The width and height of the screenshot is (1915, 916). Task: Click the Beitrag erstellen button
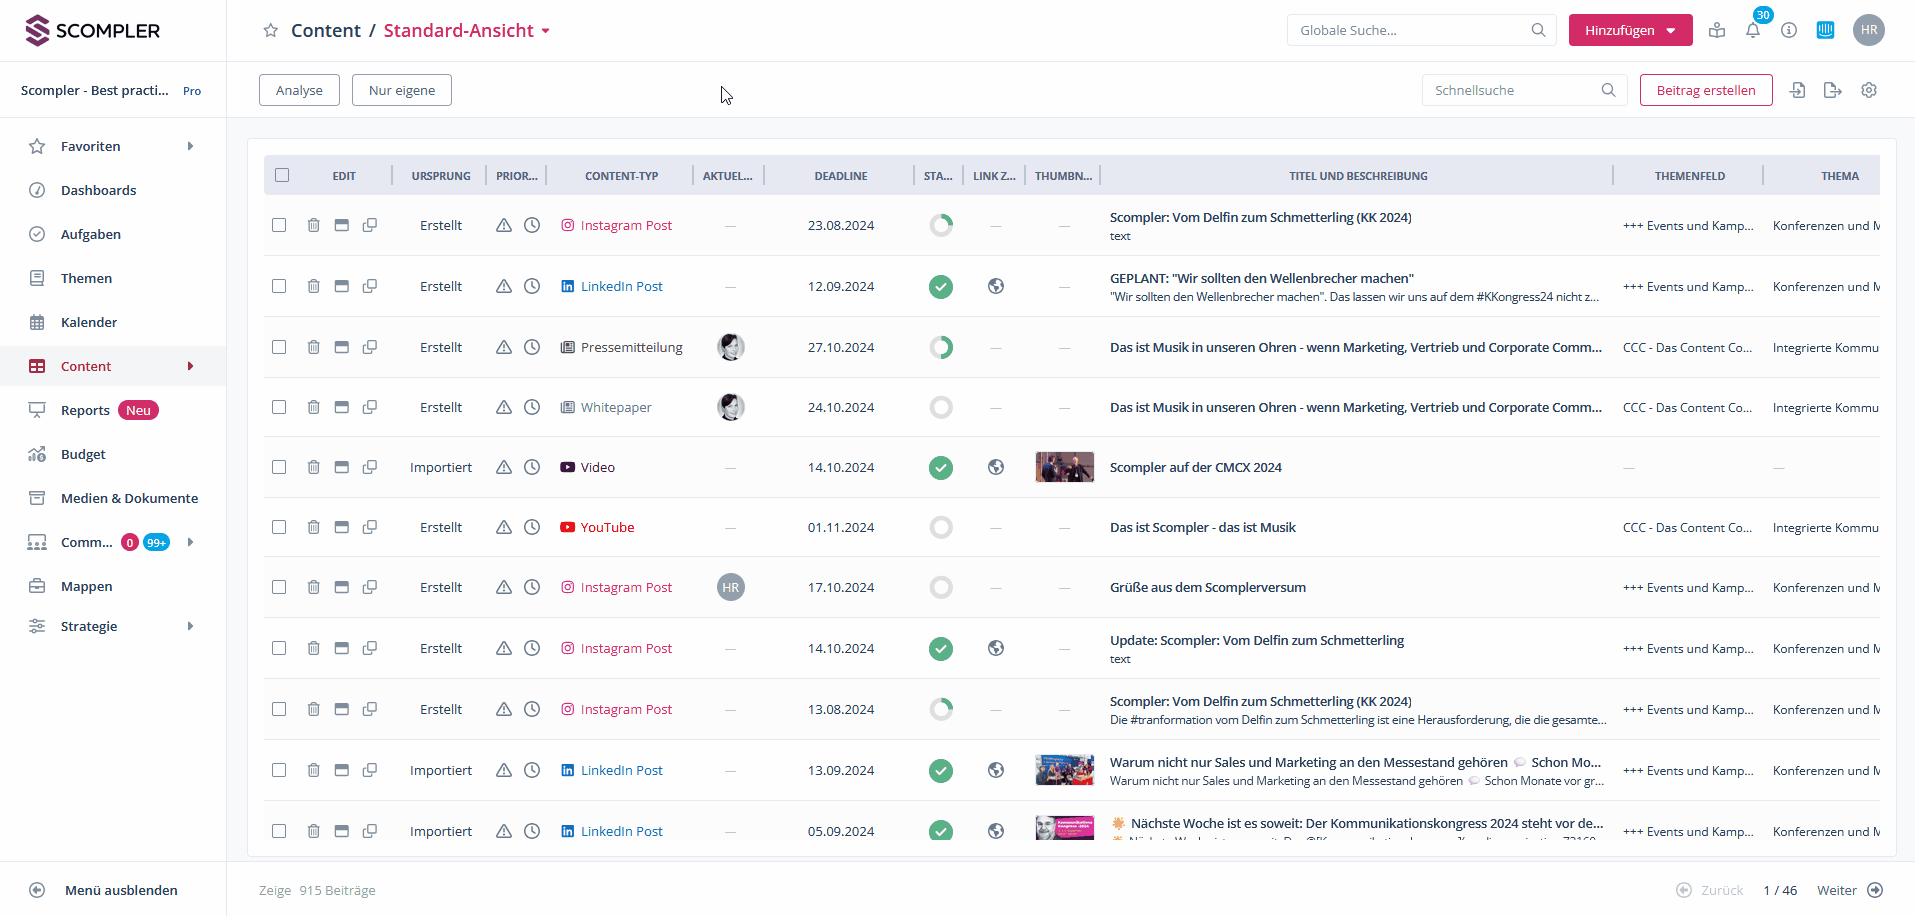coord(1705,90)
